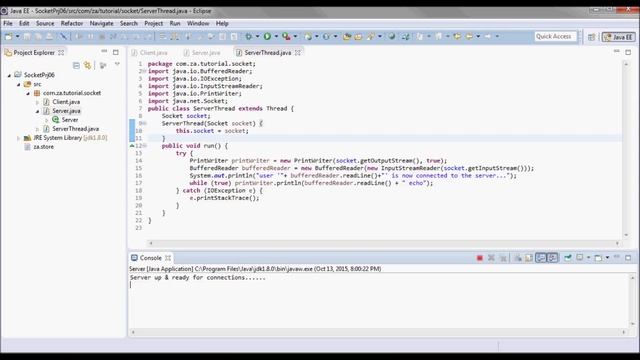The height and width of the screenshot is (360, 640).
Task: Click Collapse All icon in Project Explorer
Action: coord(76,65)
